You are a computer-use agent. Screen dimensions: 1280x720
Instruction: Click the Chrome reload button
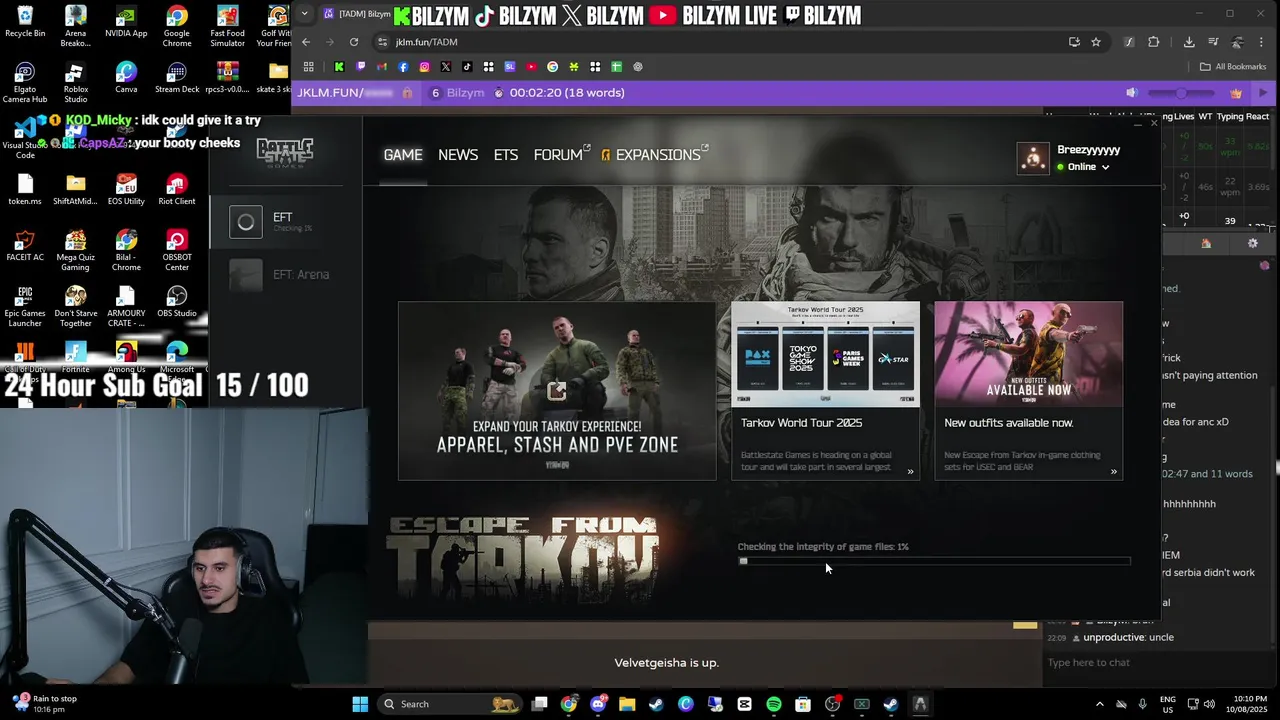coord(354,42)
